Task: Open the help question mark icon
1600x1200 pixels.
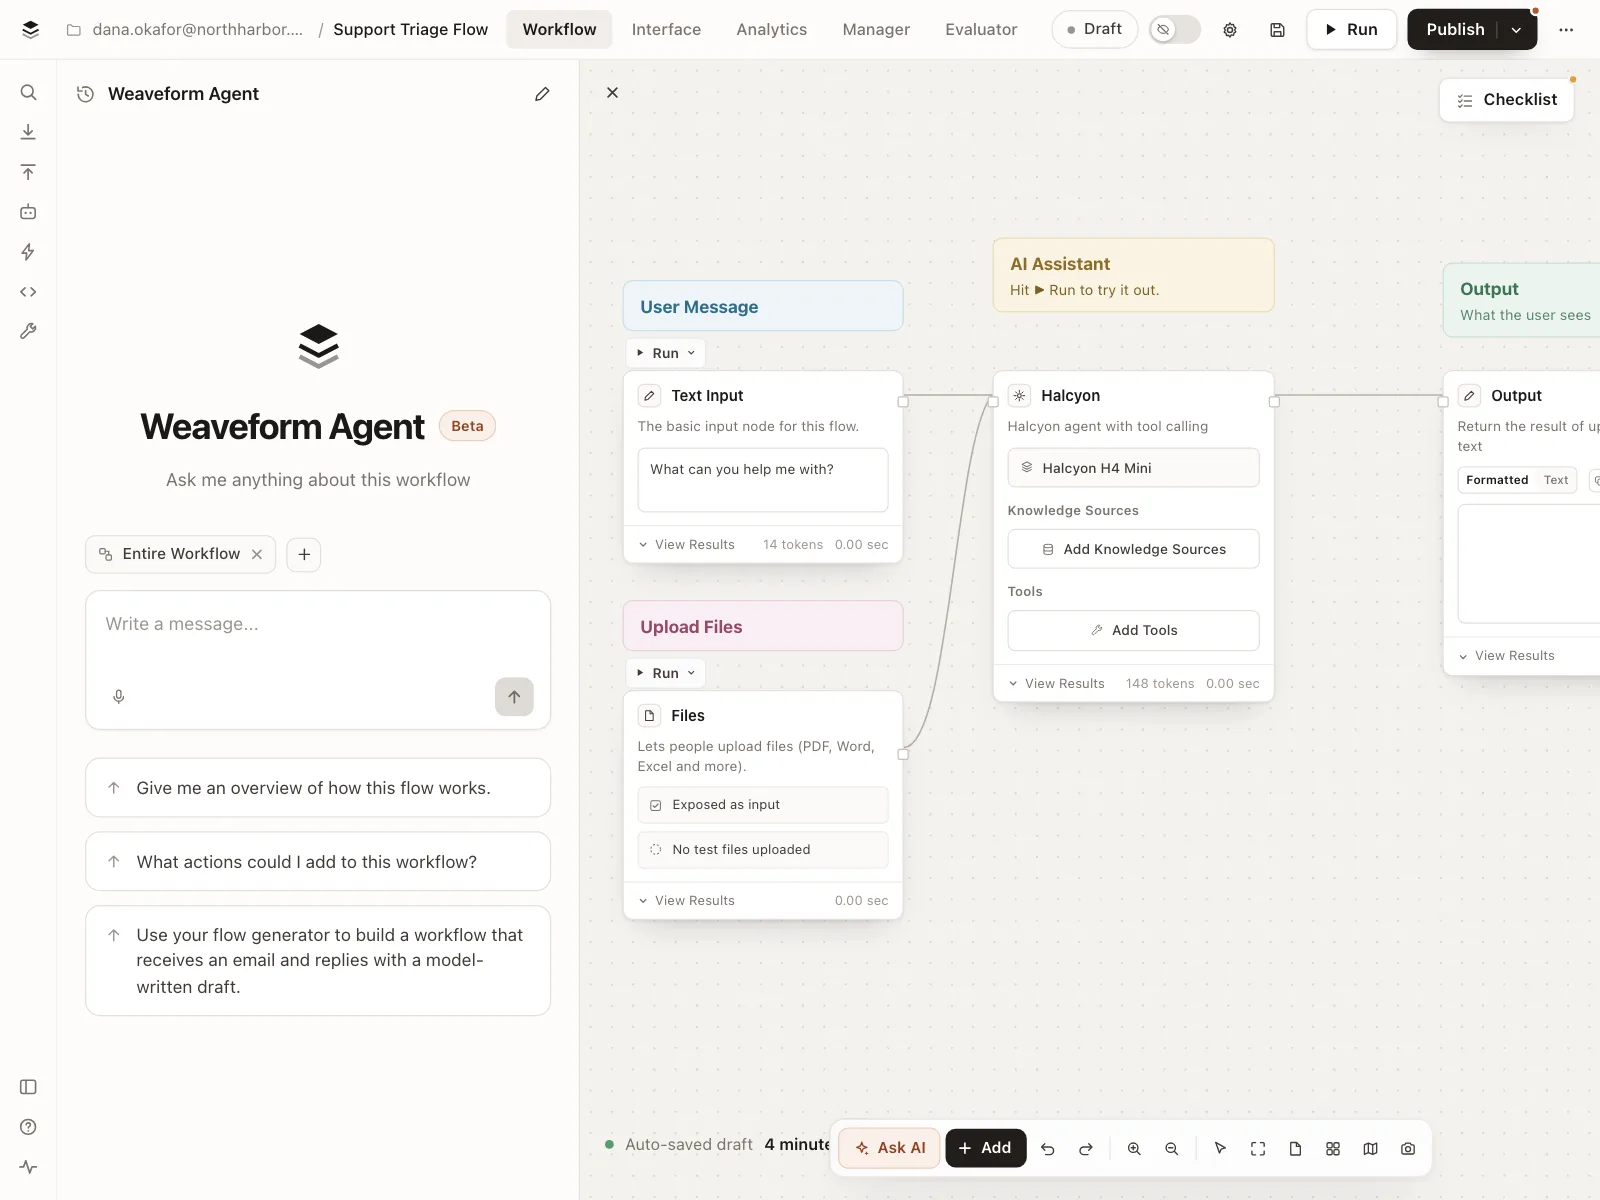Action: 28,1127
